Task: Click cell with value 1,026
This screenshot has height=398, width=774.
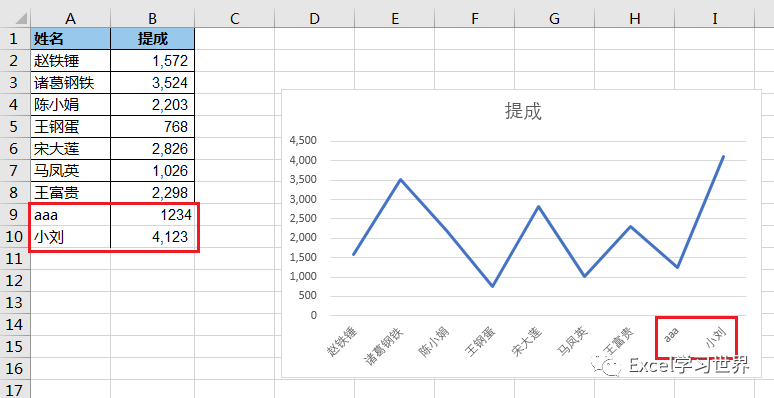Action: pyautogui.click(x=153, y=171)
